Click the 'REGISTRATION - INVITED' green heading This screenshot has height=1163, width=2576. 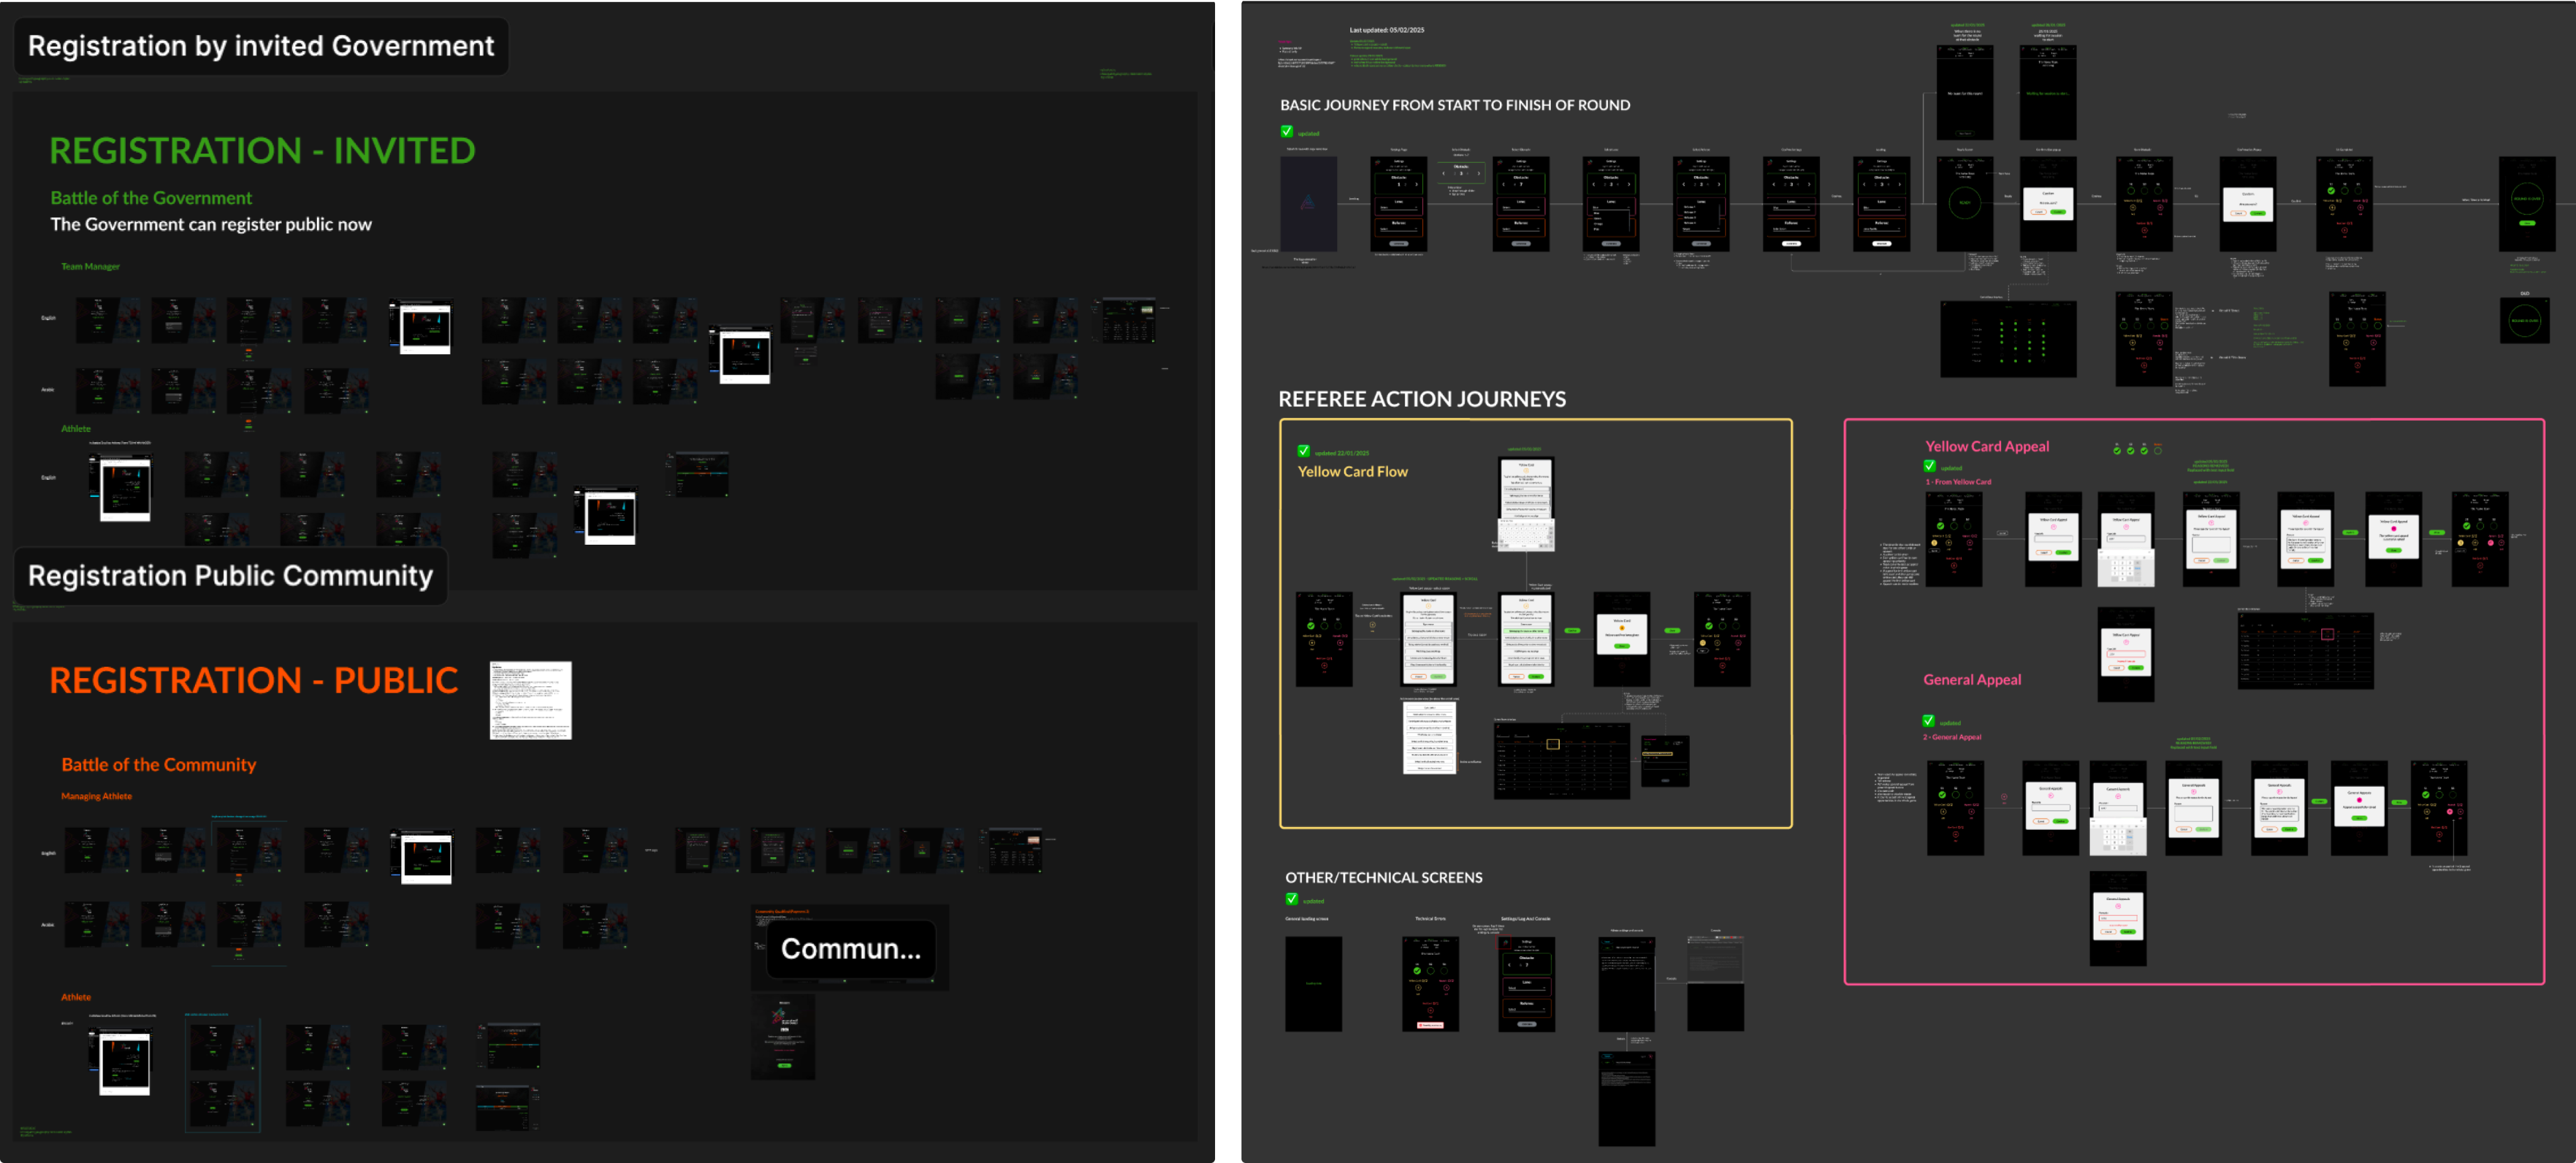point(262,151)
